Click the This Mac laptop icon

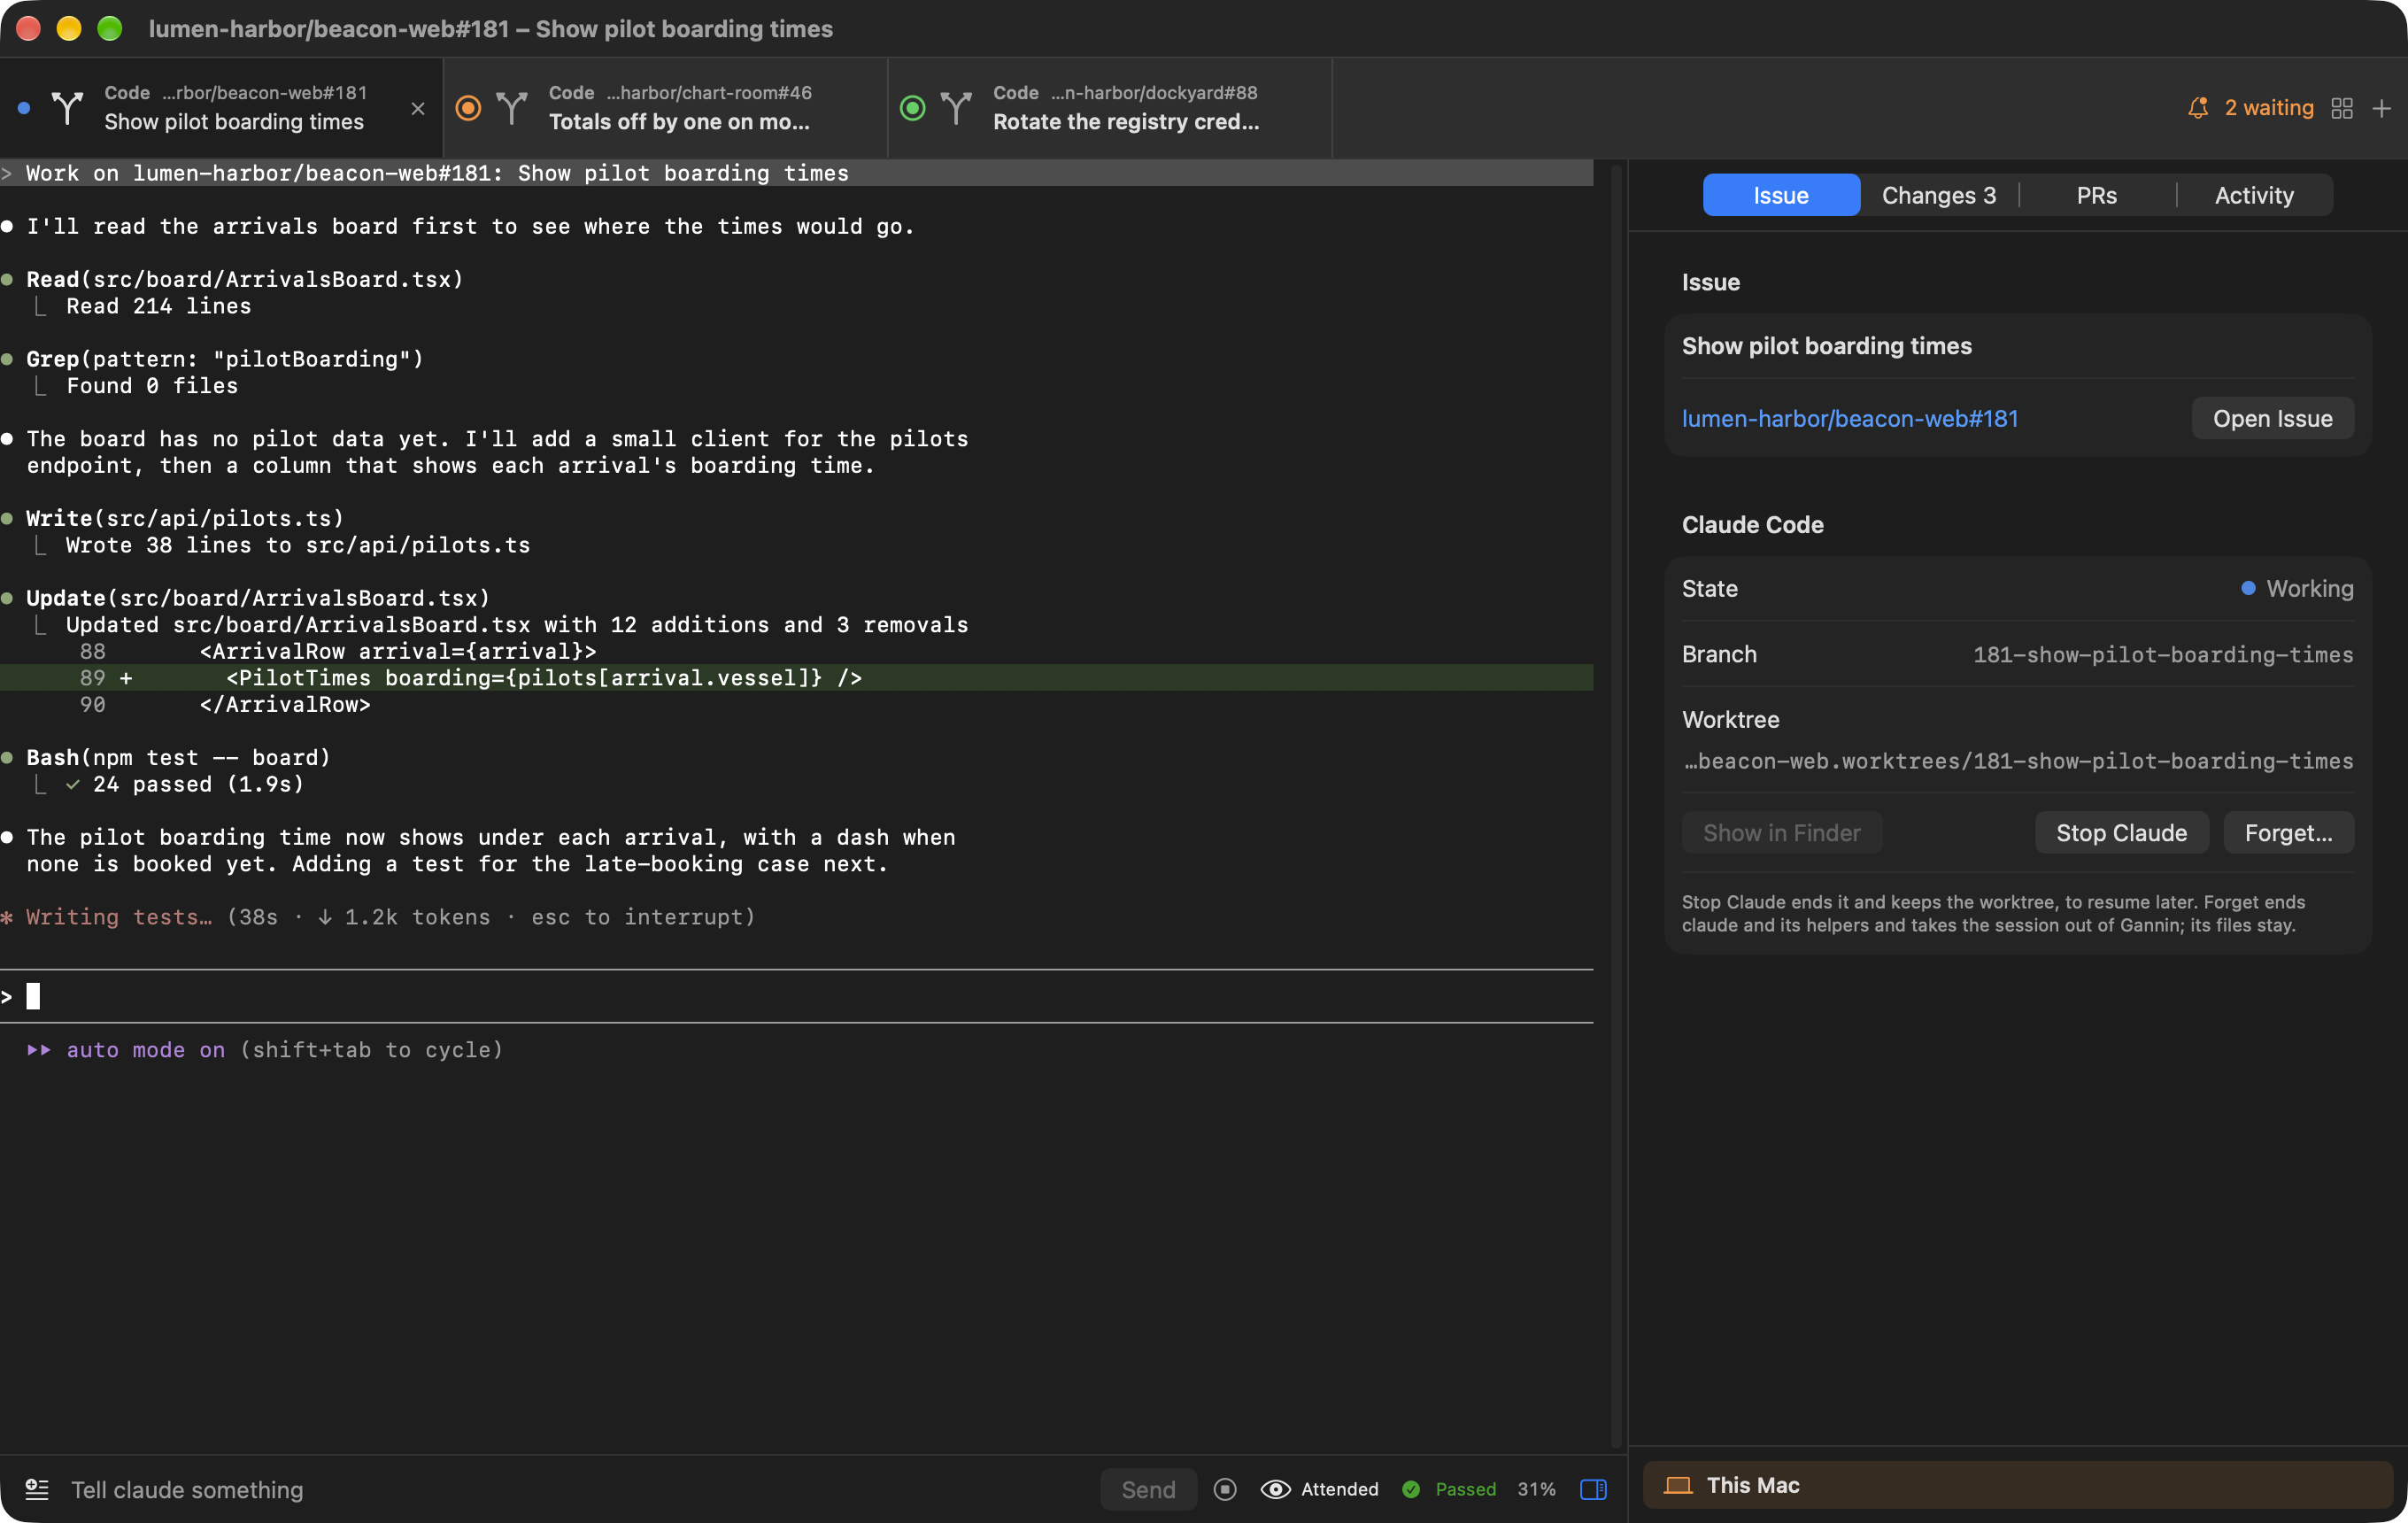(1677, 1484)
